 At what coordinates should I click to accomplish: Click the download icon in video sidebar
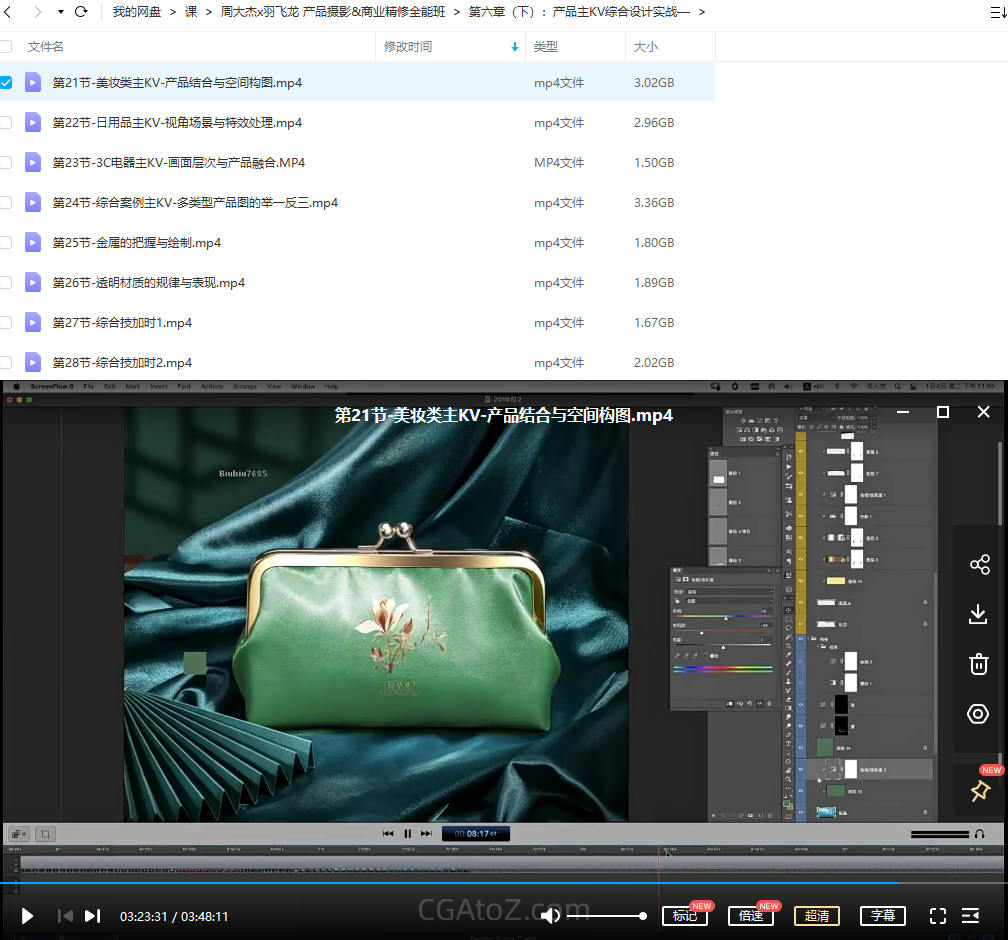coord(979,614)
